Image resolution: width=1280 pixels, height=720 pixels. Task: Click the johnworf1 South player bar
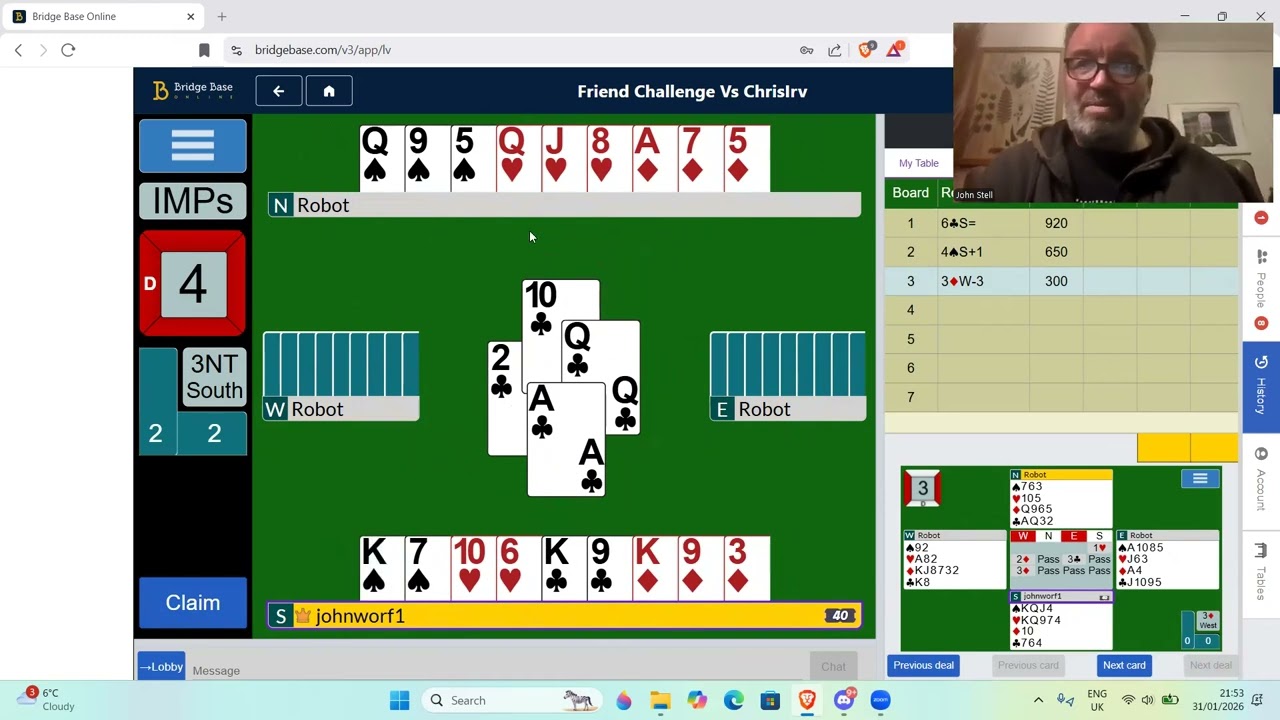(564, 616)
